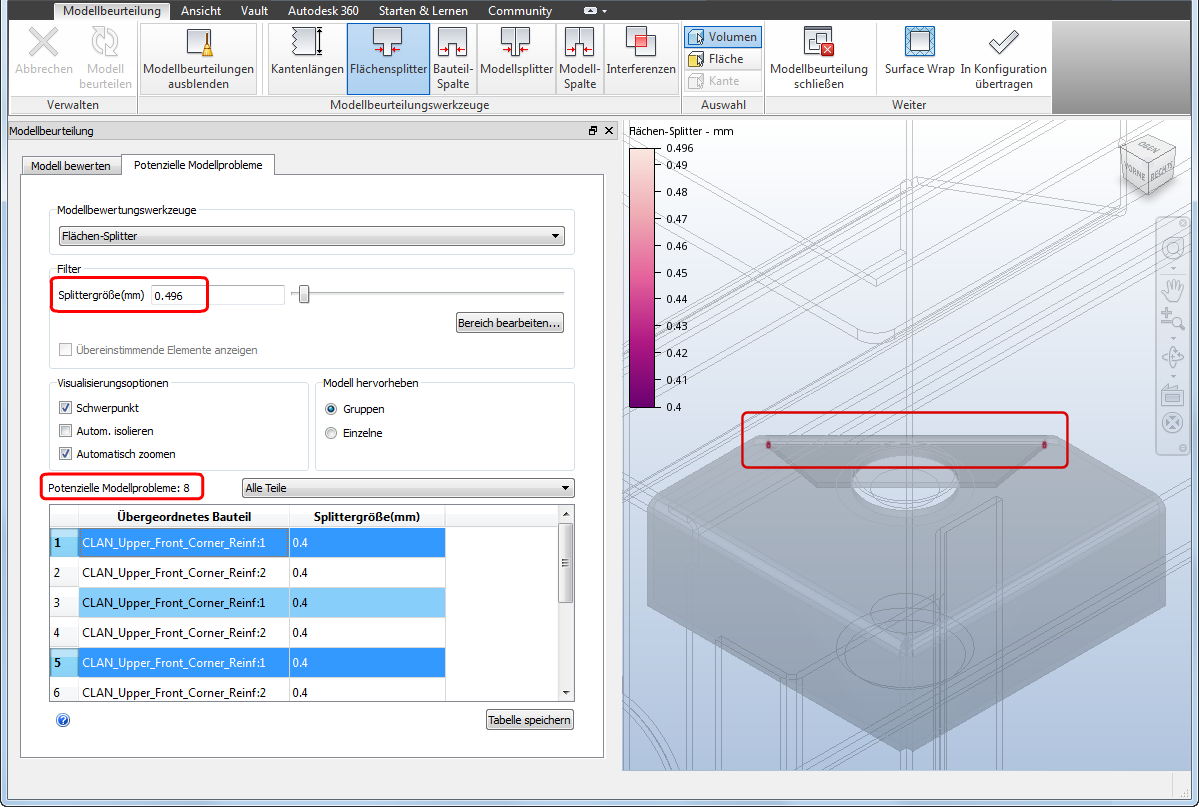Click the Flächen-Splitter color legend bar
This screenshot has height=807, width=1199.
642,278
